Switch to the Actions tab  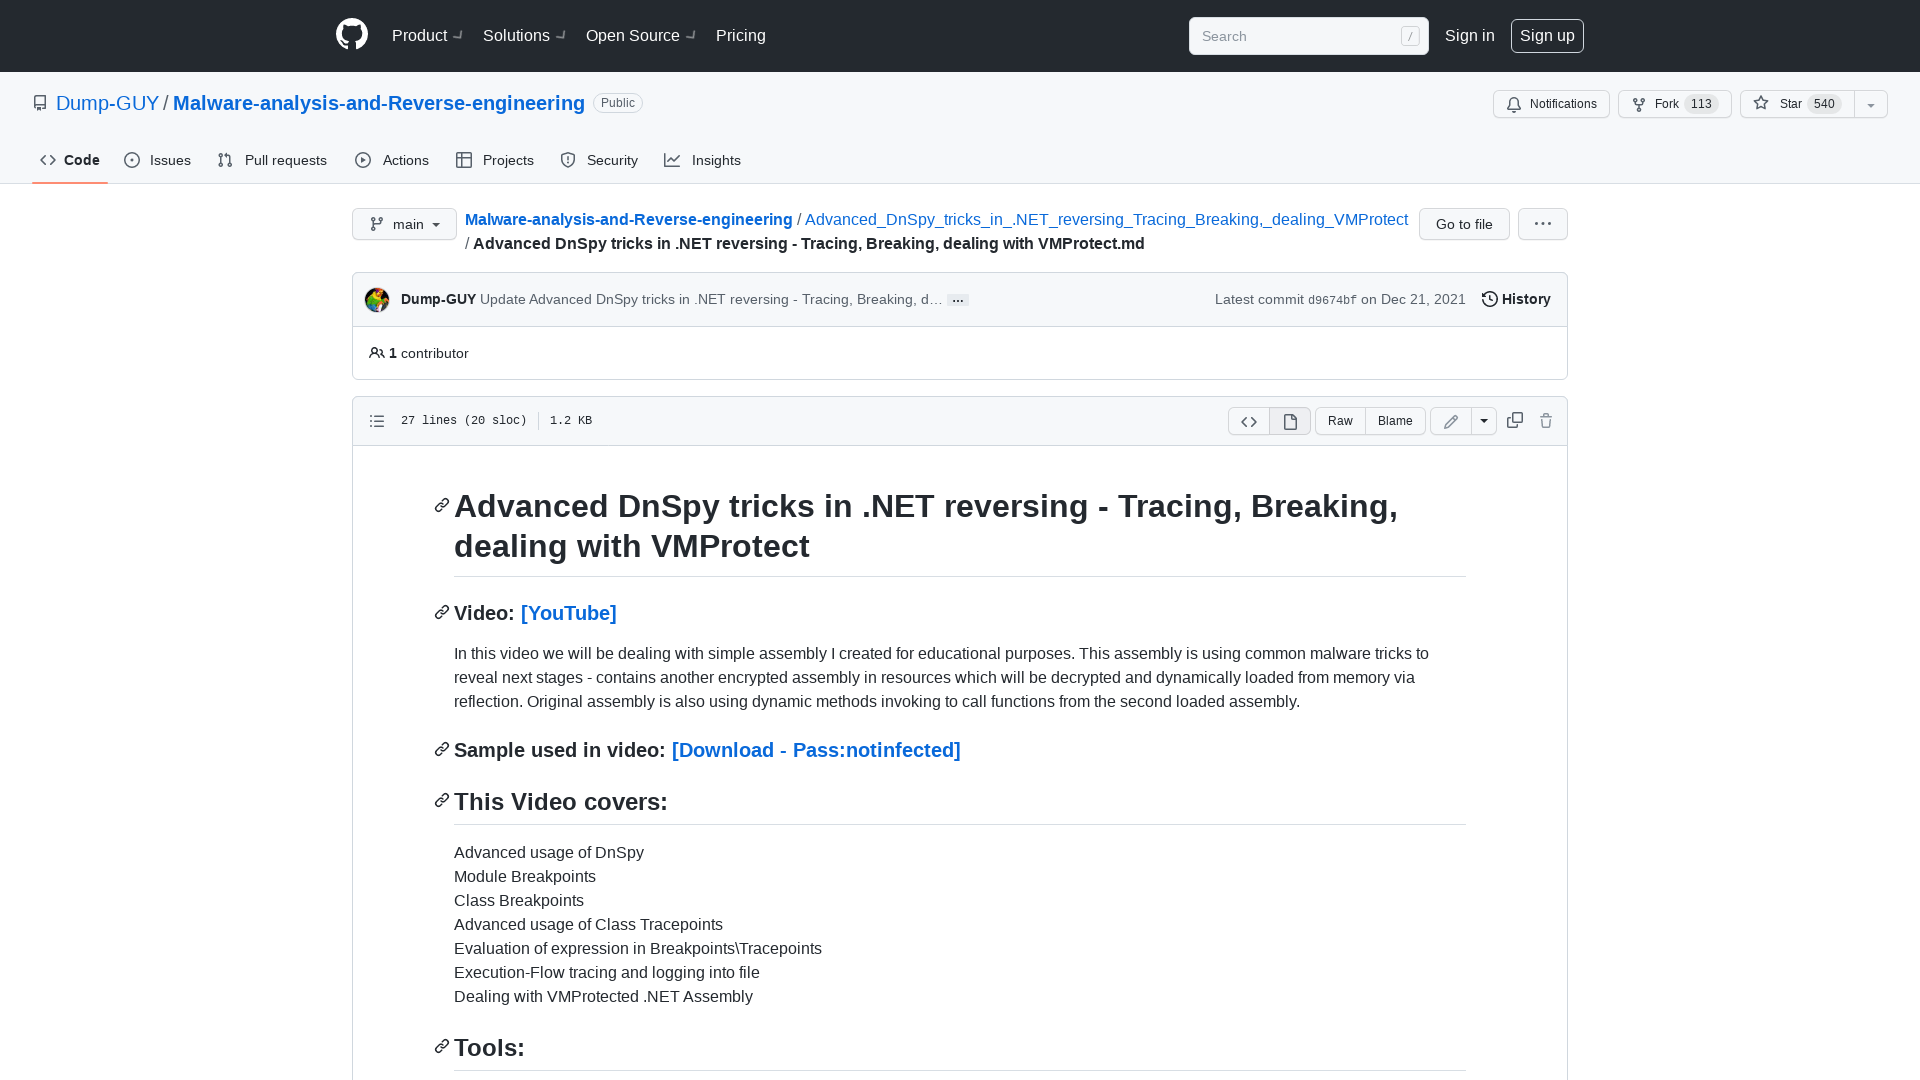(392, 160)
